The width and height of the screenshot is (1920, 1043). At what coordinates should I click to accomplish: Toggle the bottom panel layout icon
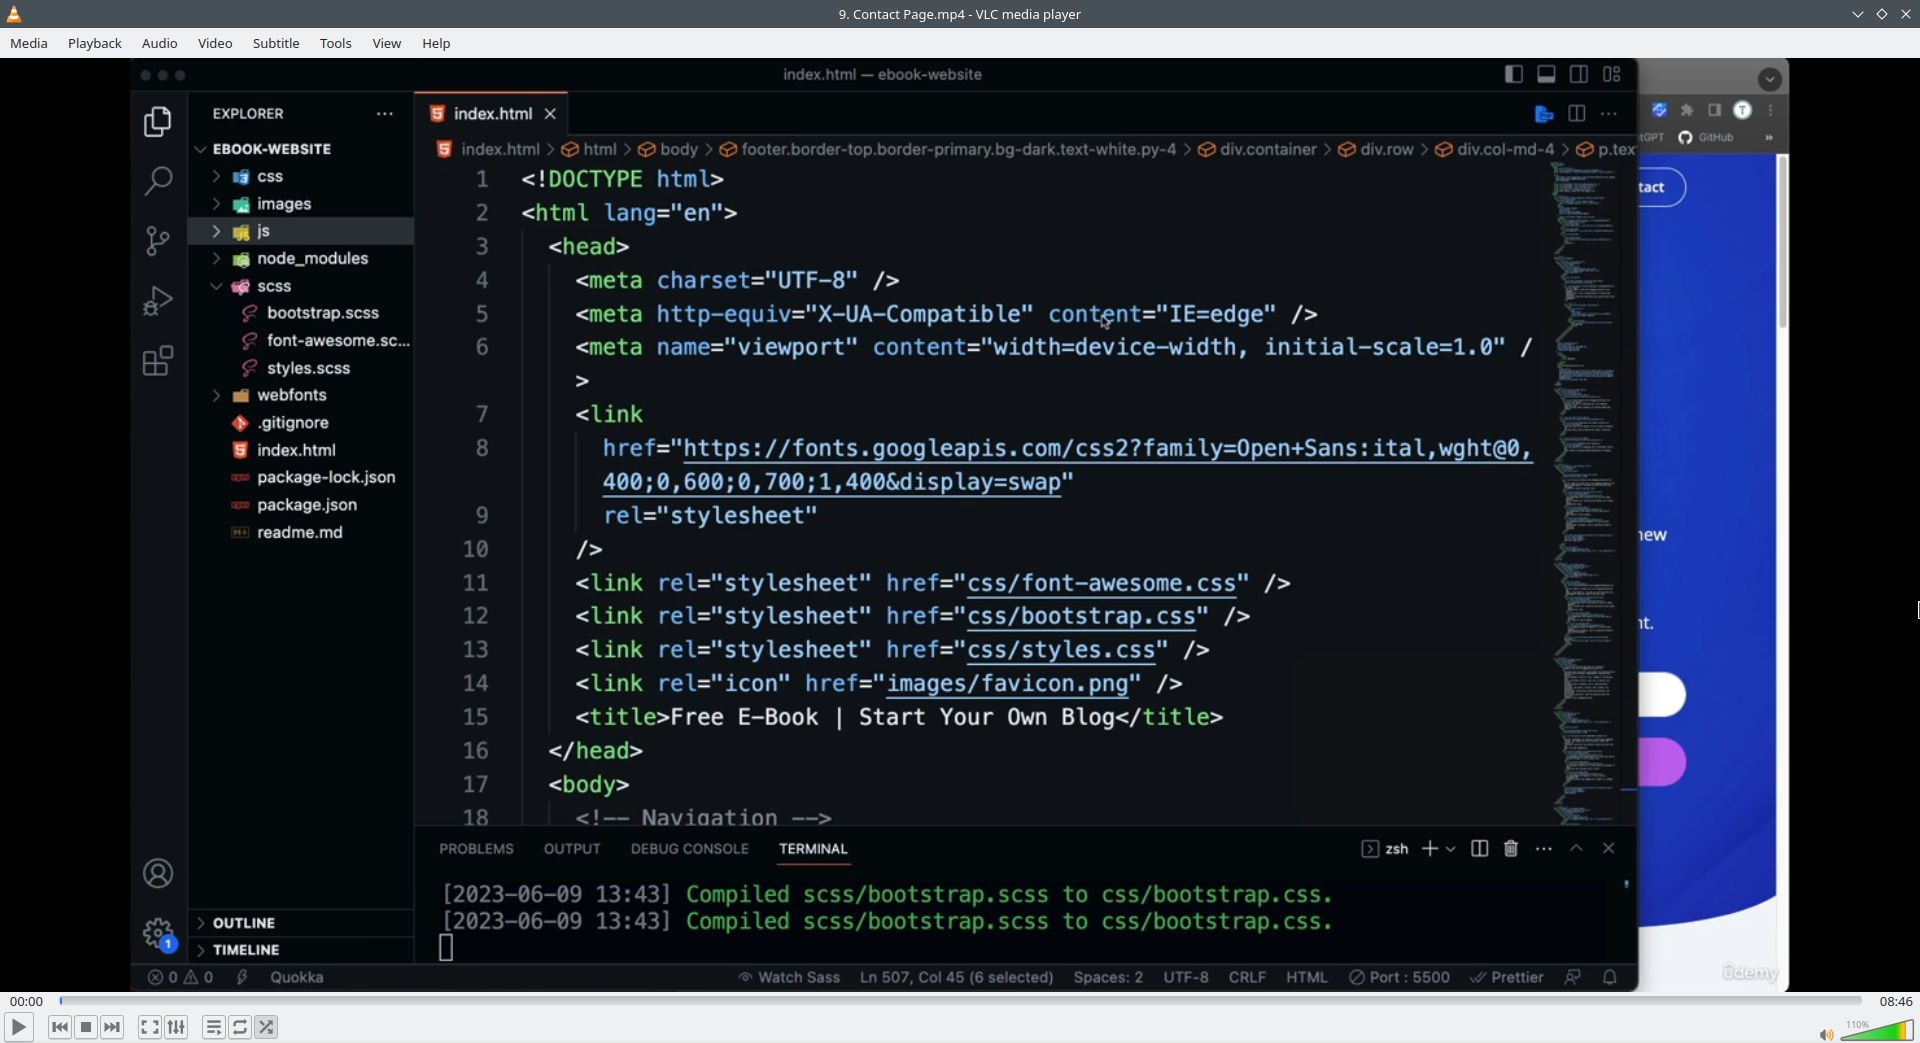(x=1546, y=74)
